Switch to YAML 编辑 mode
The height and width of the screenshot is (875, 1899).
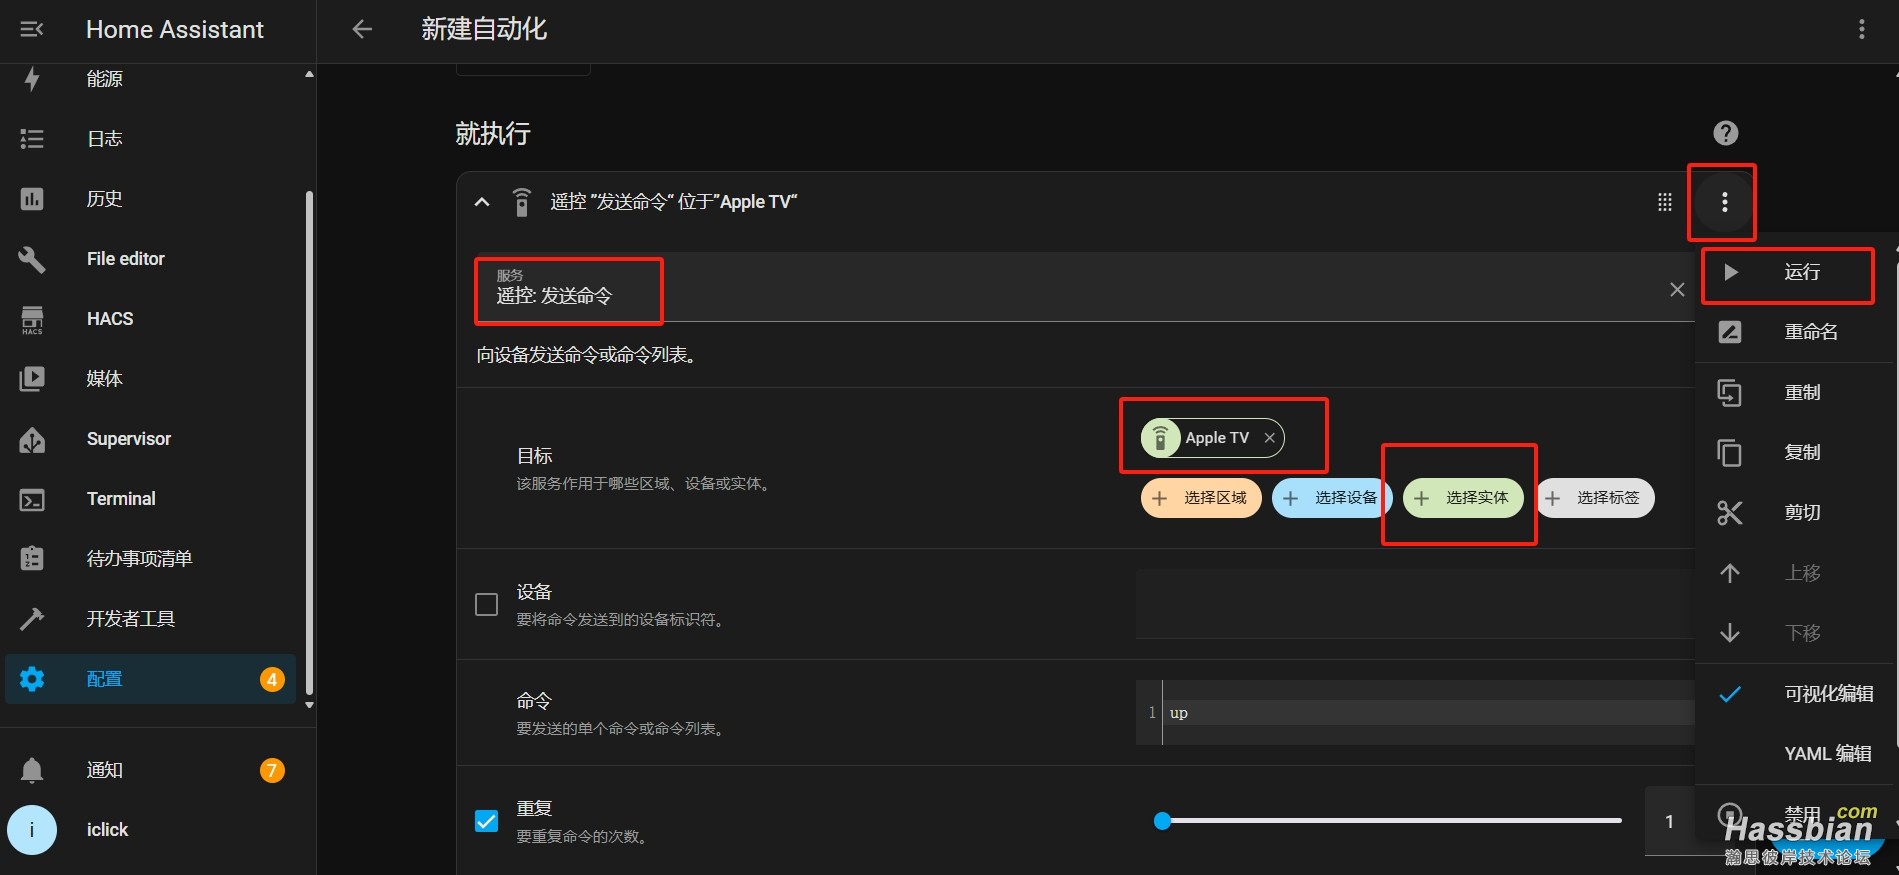(x=1796, y=754)
